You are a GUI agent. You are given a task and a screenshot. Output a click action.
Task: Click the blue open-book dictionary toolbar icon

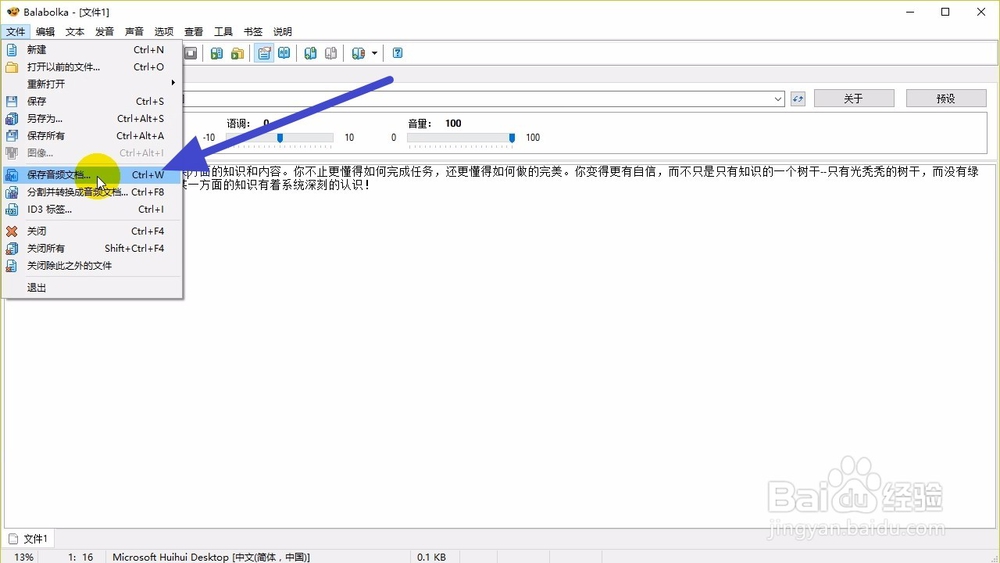coord(284,54)
